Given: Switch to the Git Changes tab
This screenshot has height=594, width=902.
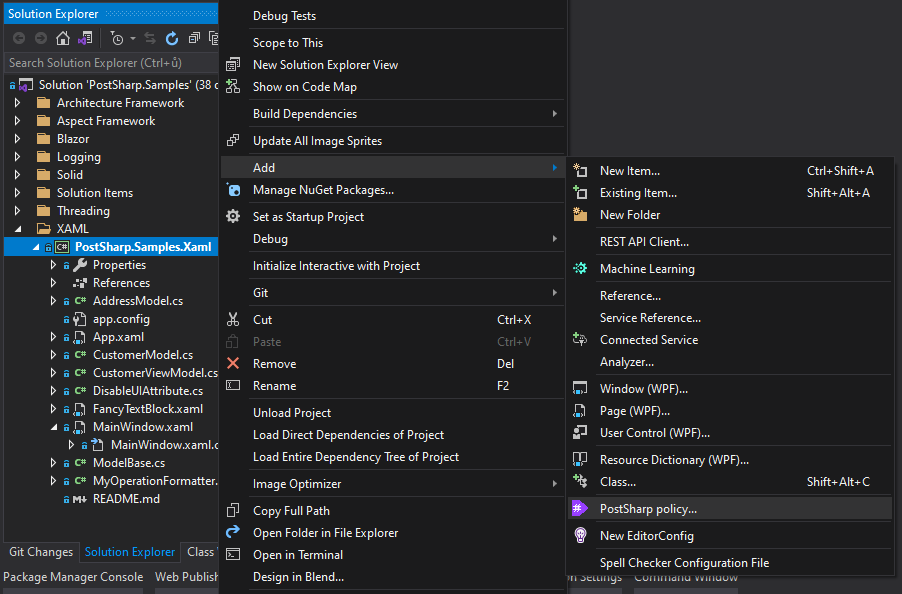Looking at the screenshot, I should click(41, 551).
